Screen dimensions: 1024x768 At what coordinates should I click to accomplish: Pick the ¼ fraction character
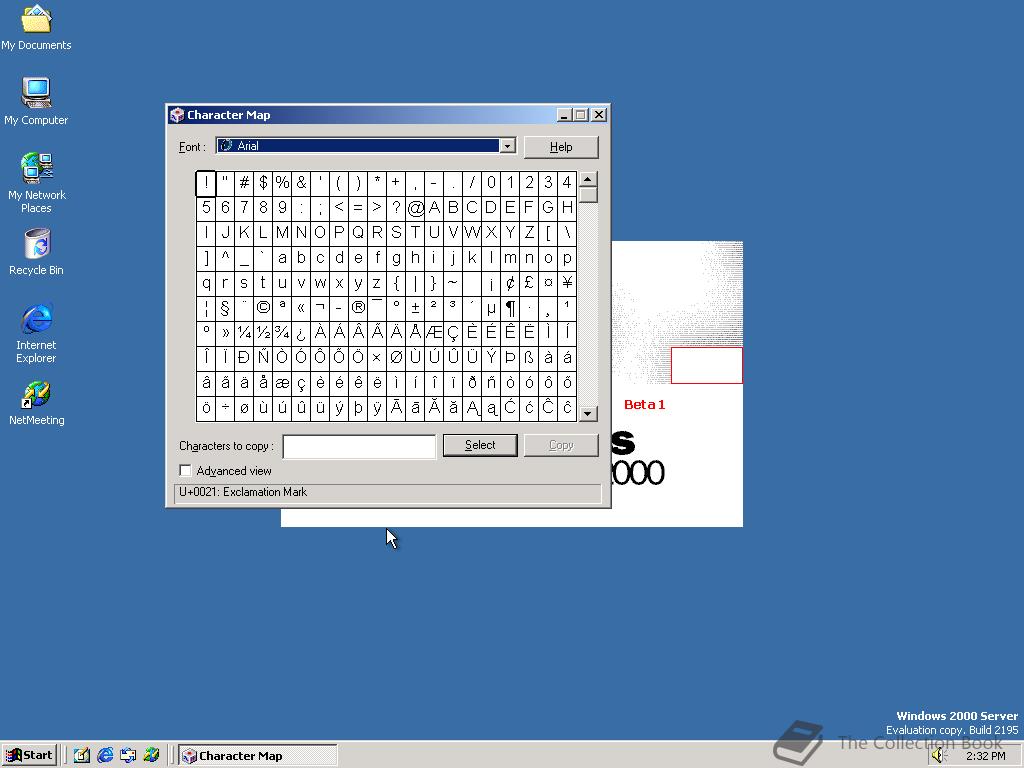tap(244, 333)
